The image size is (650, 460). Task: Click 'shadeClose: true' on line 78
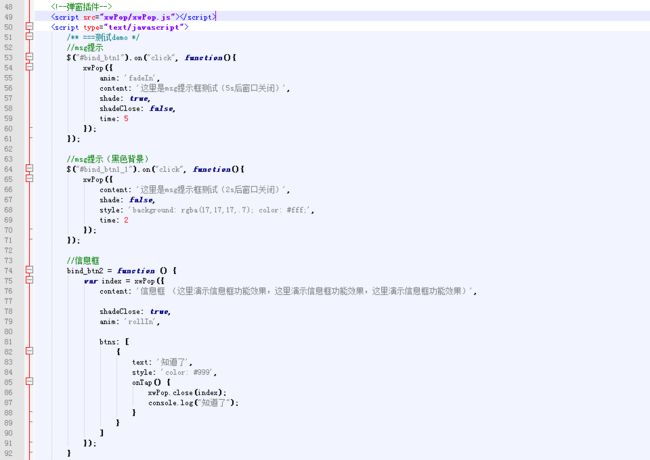click(x=135, y=311)
